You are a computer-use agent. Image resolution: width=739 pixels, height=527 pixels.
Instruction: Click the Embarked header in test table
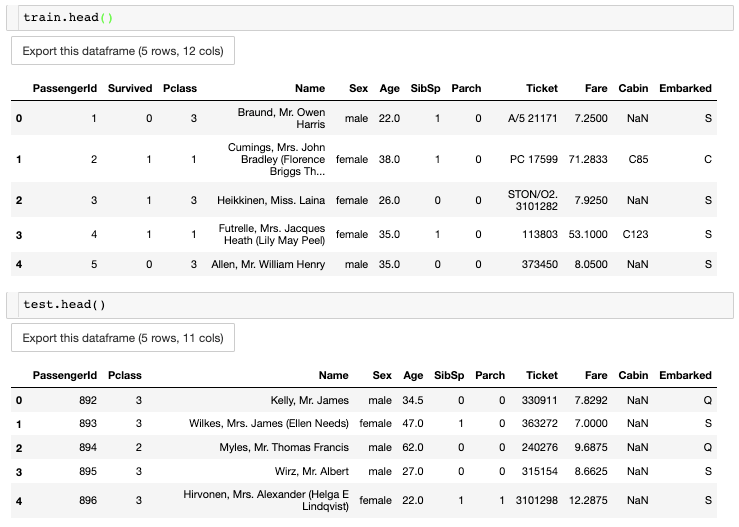pyautogui.click(x=685, y=376)
